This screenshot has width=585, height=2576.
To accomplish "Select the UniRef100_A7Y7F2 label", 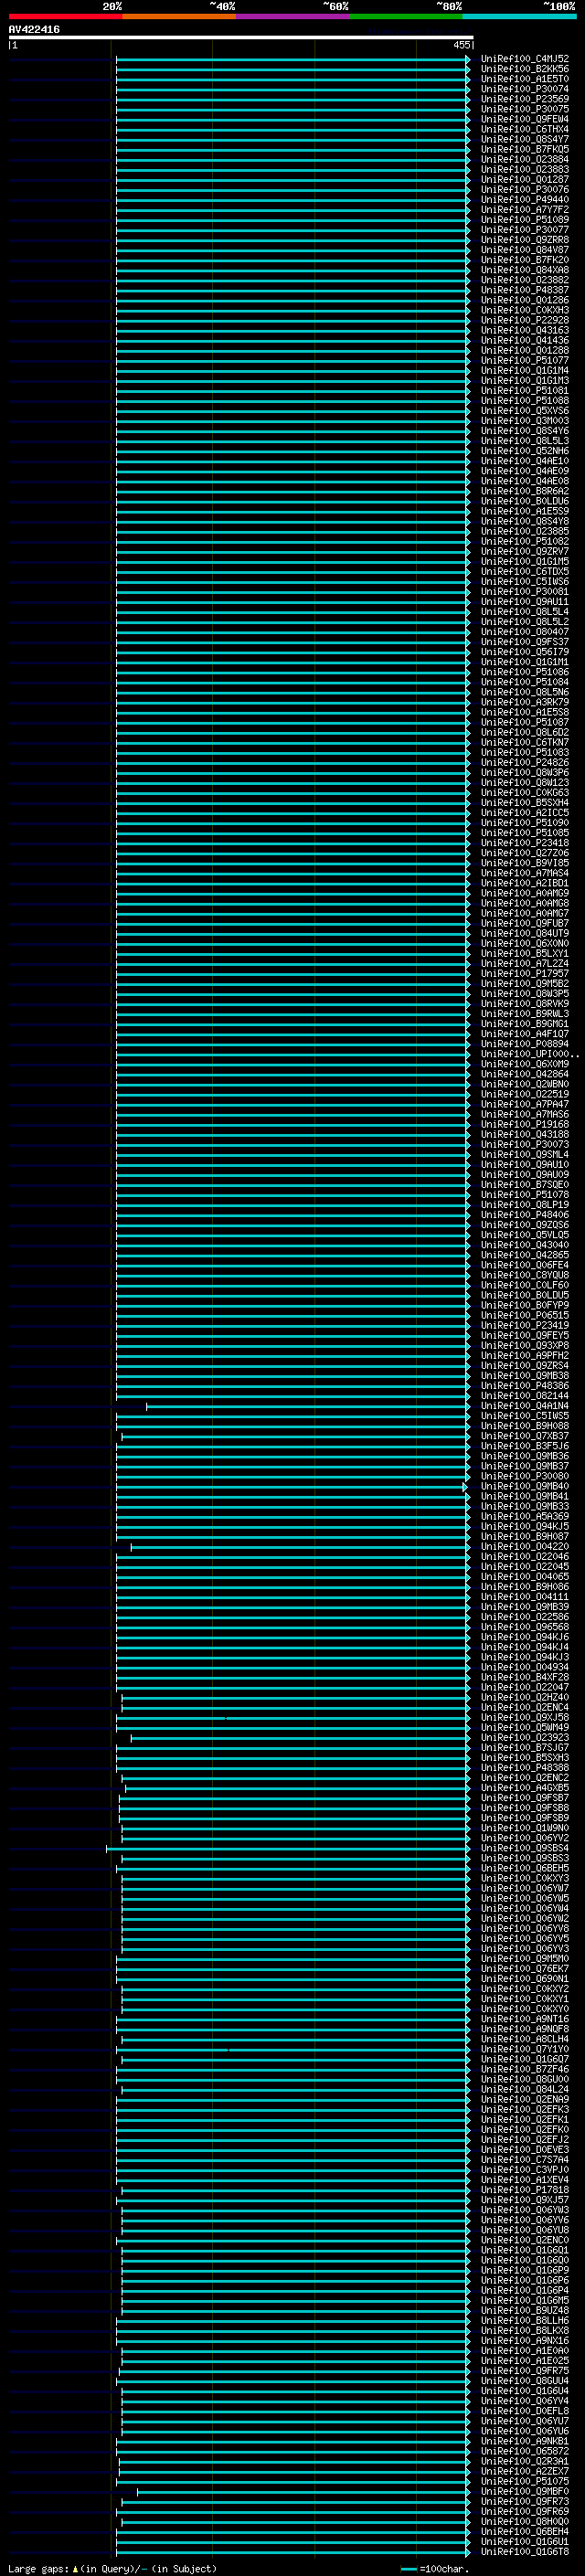I will tap(525, 210).
